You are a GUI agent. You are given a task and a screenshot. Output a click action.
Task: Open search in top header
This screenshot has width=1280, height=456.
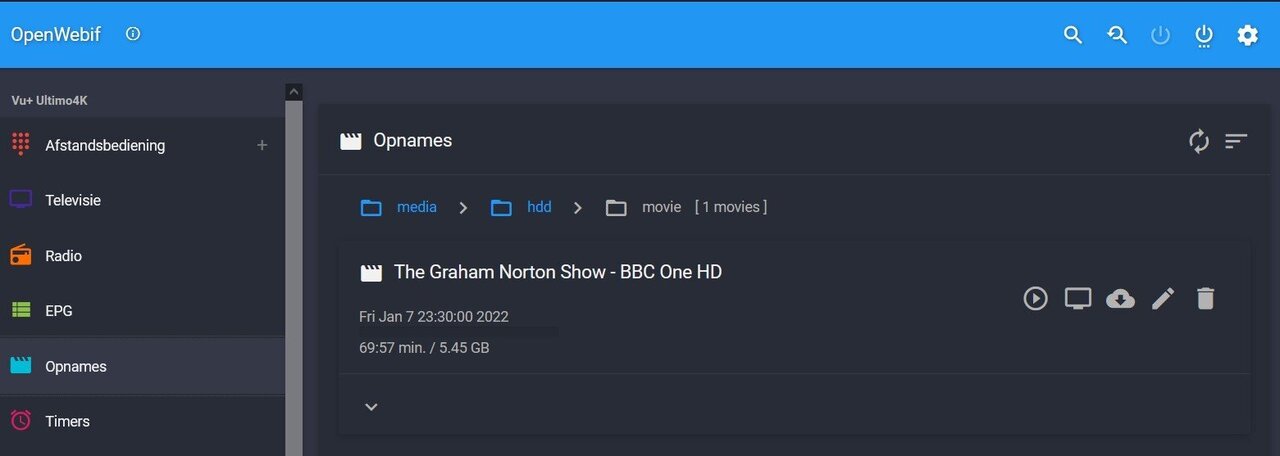pos(1073,35)
